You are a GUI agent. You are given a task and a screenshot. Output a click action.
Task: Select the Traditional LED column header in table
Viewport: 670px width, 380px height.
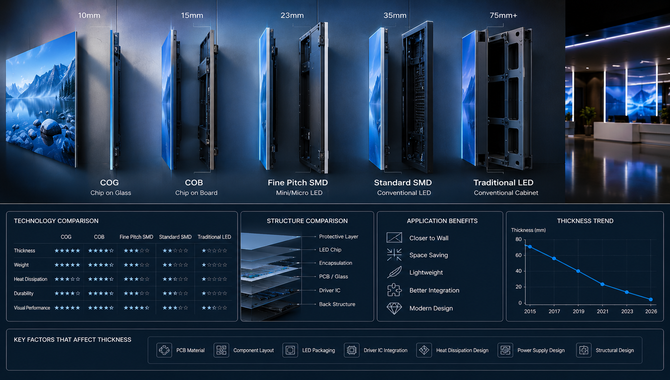[x=214, y=236]
